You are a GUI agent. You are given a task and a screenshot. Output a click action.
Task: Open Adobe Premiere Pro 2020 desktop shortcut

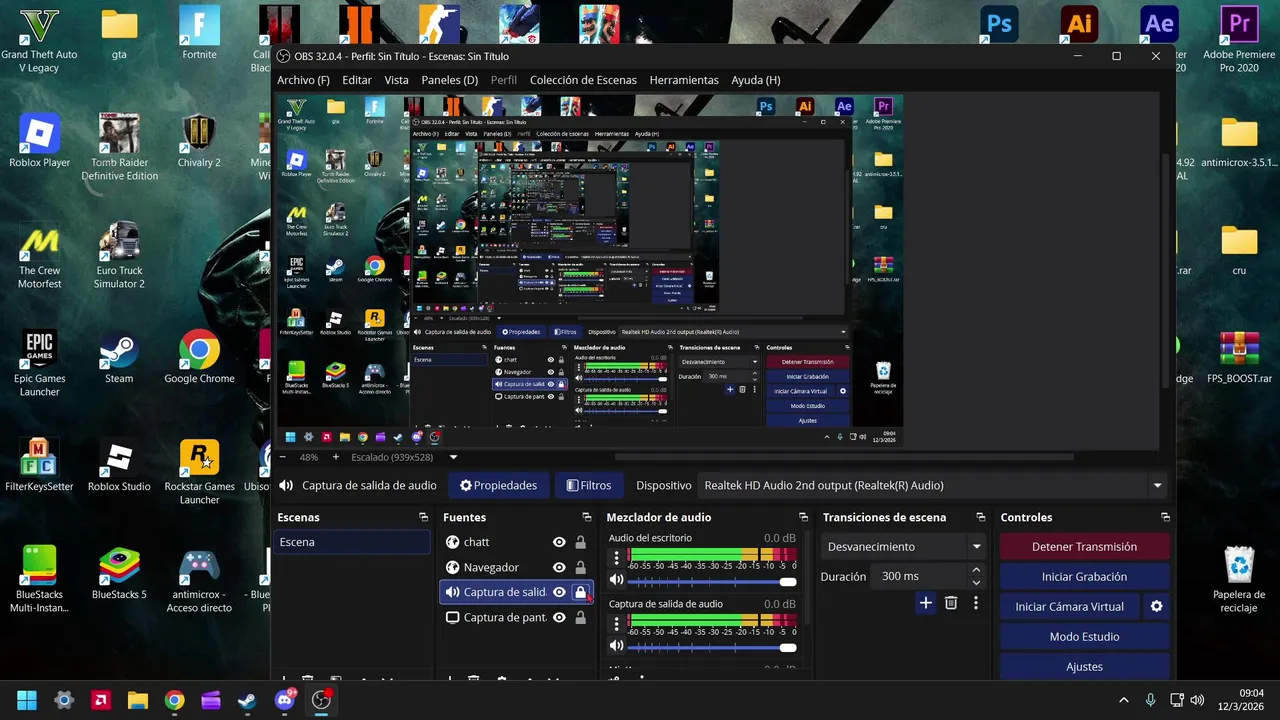point(1239,38)
